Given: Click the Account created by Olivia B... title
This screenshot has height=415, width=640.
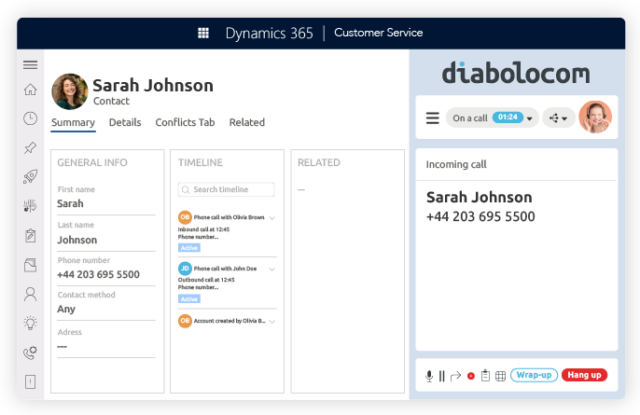Looking at the screenshot, I should tap(230, 321).
